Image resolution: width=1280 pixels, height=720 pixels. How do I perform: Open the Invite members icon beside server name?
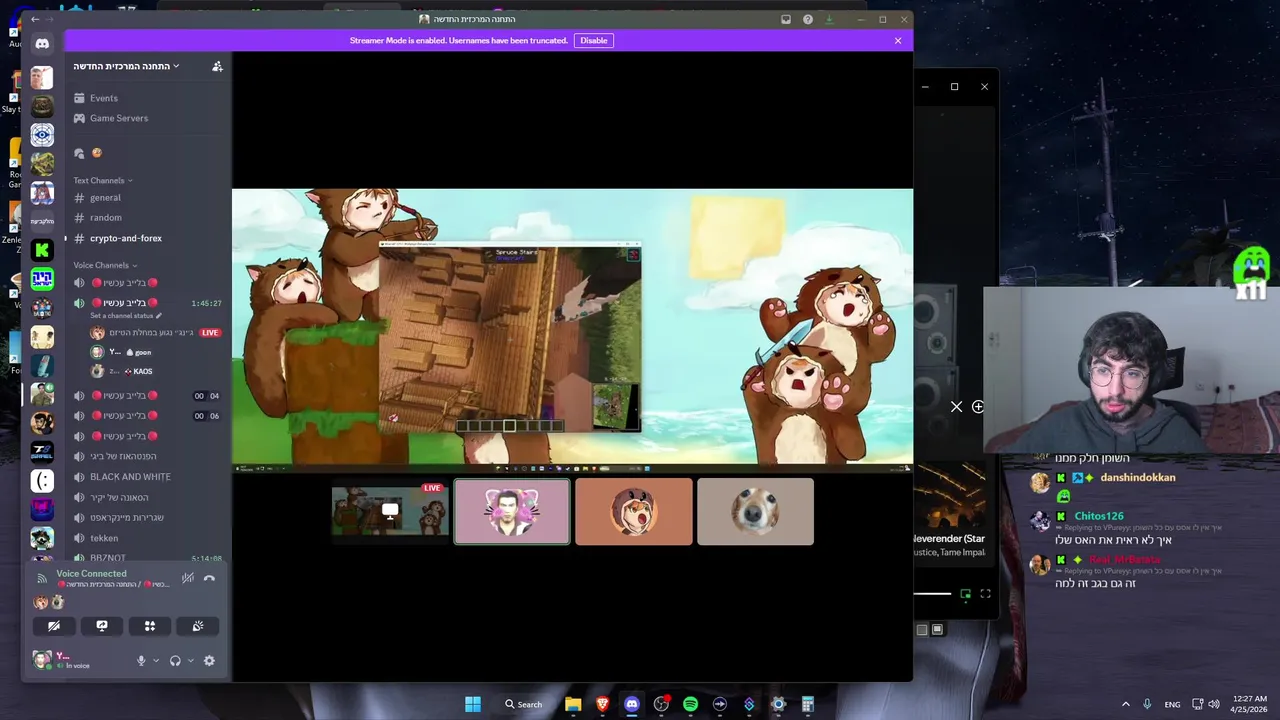pyautogui.click(x=217, y=66)
